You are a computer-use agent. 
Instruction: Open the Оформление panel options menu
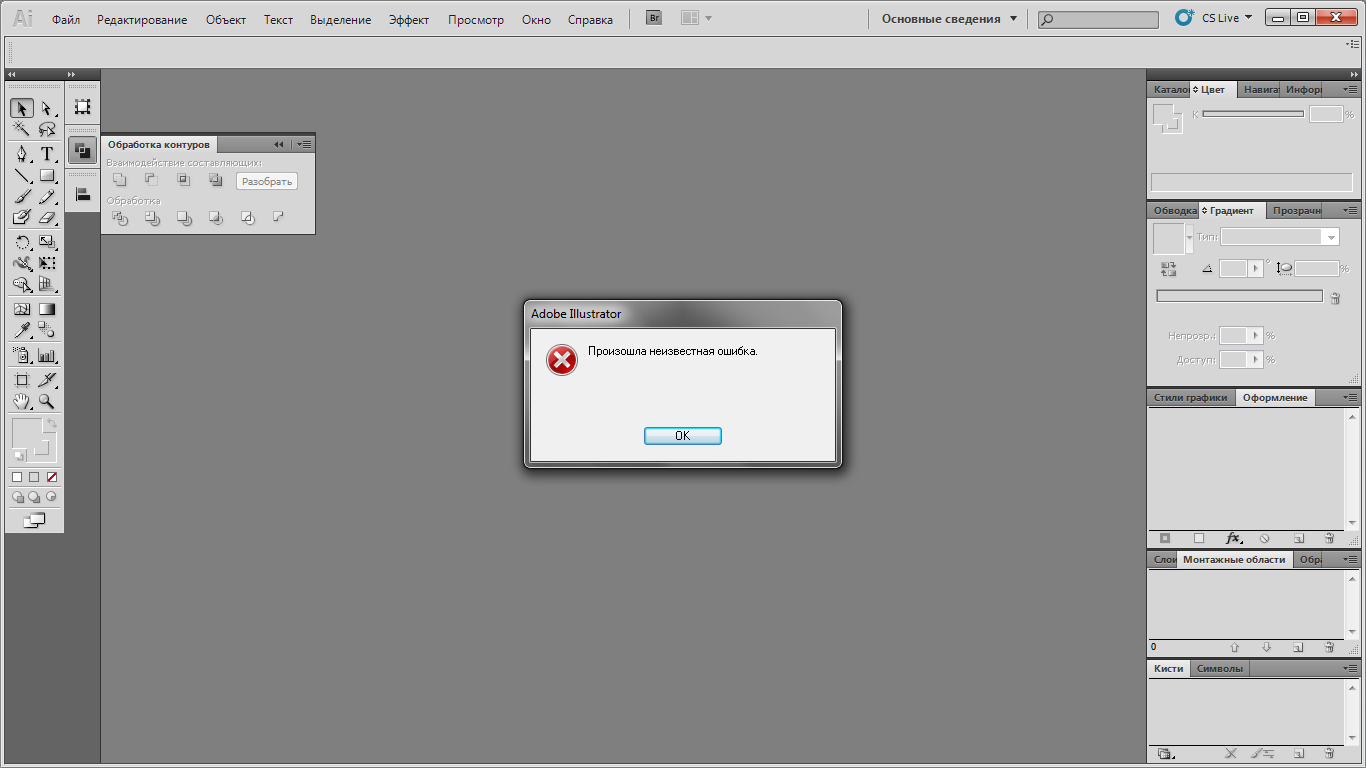1350,397
